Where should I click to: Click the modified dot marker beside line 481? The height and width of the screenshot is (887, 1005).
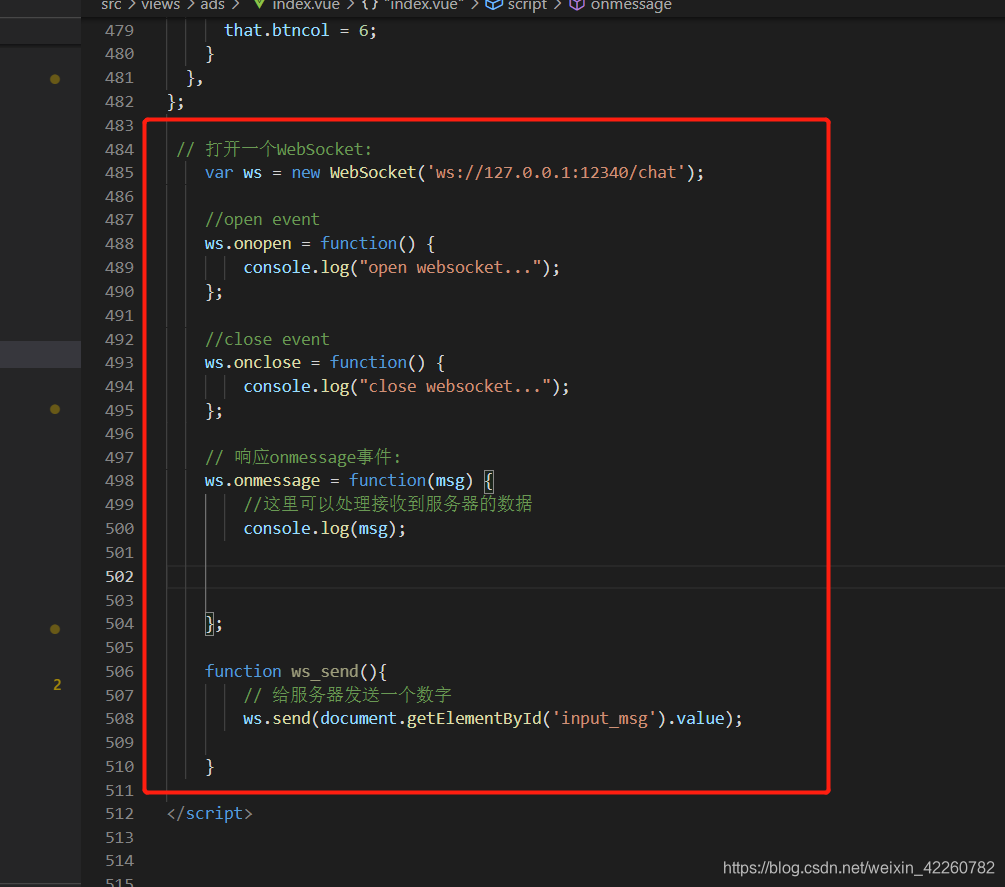[55, 79]
